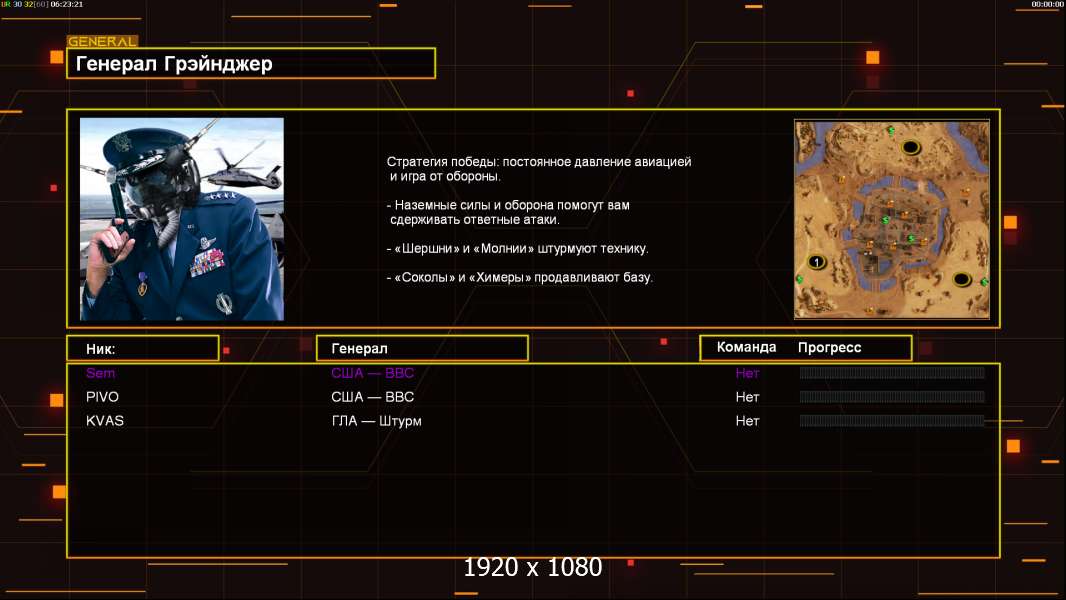Click 'ГЛА — Штурм' general entry
Screen dimensions: 1066x600
(377, 421)
